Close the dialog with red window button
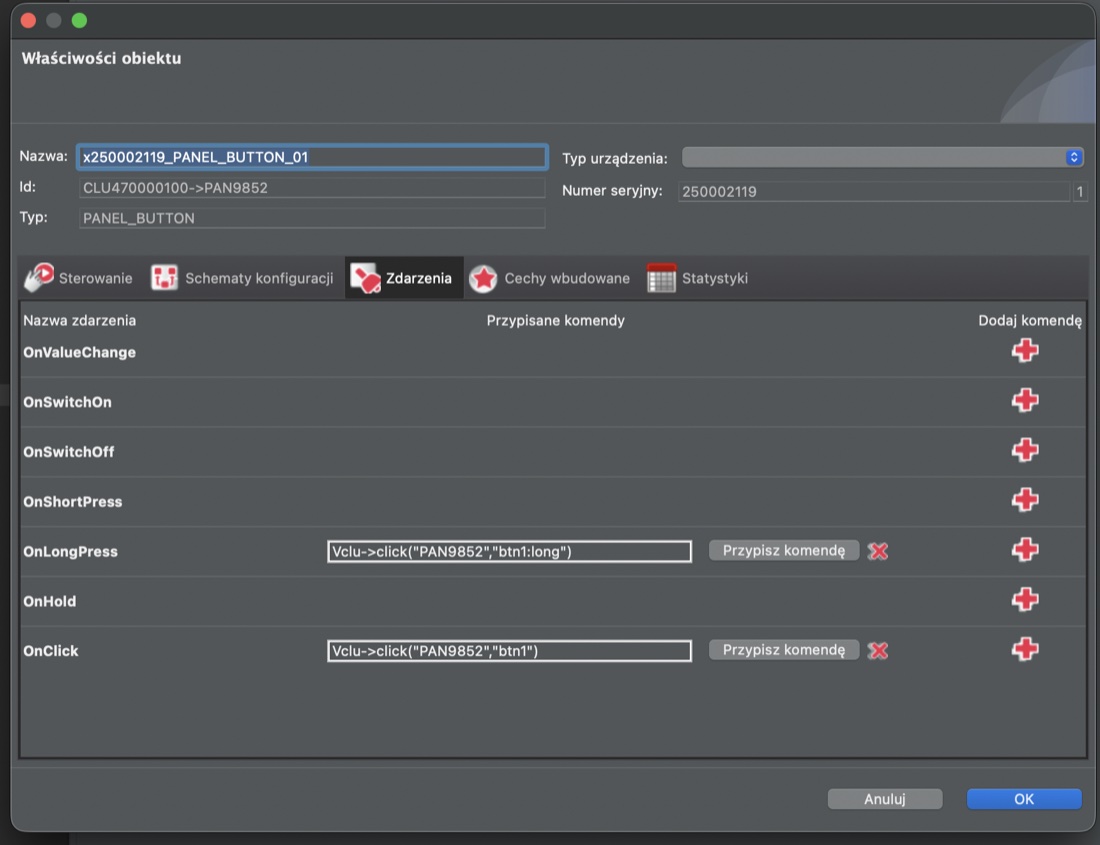 point(28,20)
